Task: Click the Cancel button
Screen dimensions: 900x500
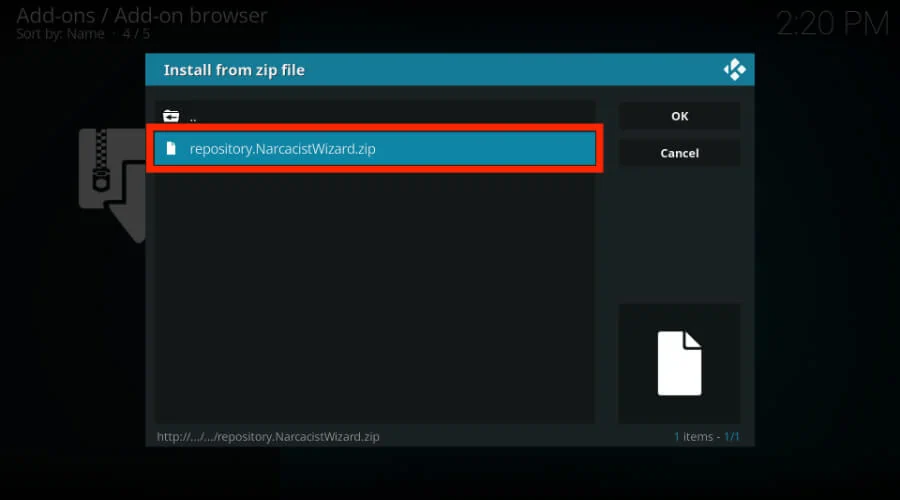Action: click(680, 153)
